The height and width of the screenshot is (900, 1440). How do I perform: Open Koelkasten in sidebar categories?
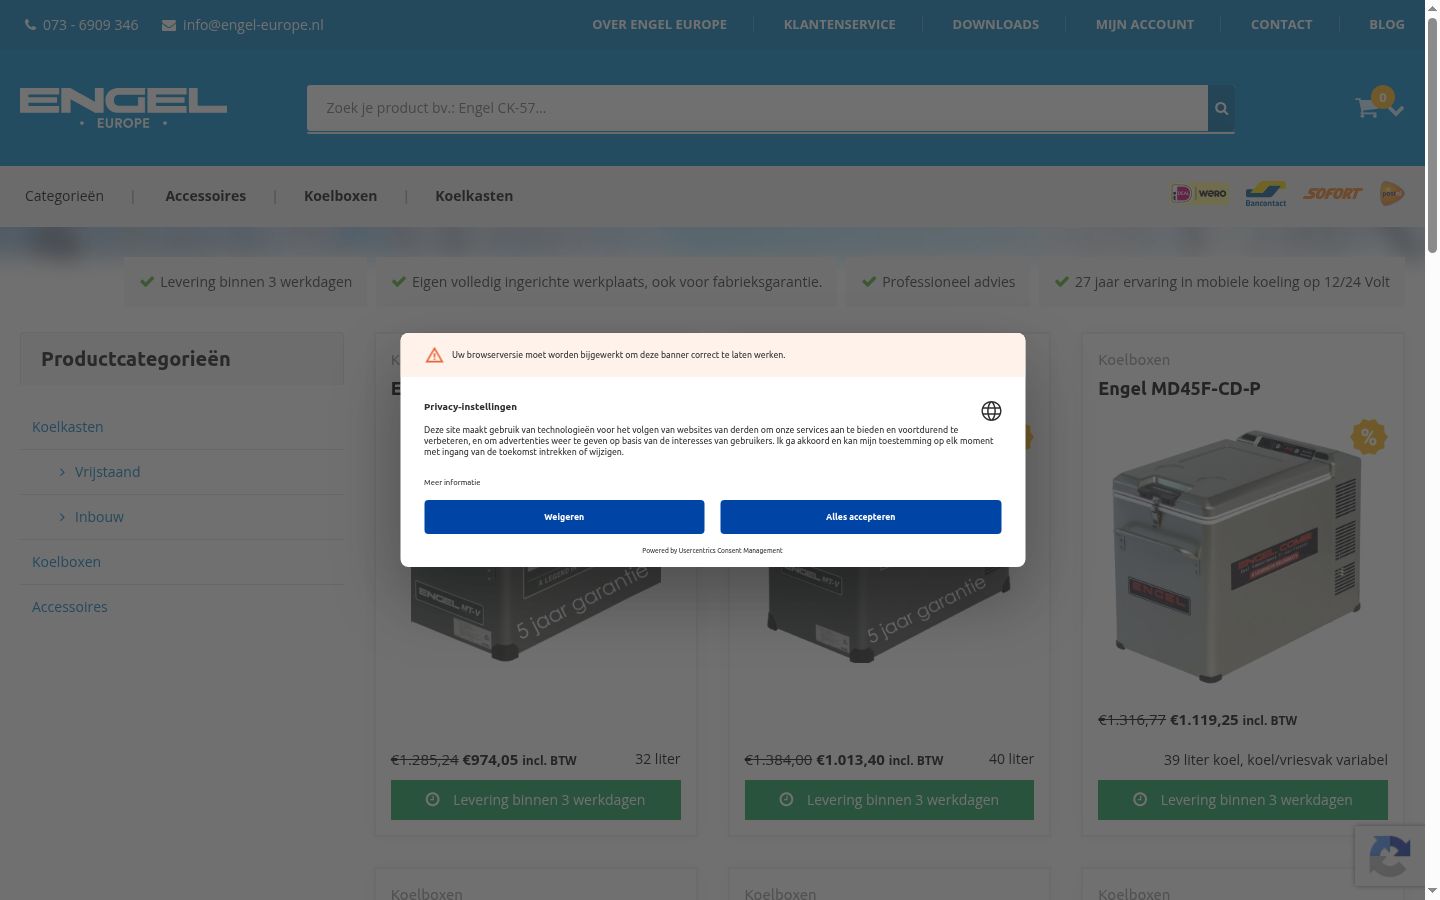coord(68,427)
